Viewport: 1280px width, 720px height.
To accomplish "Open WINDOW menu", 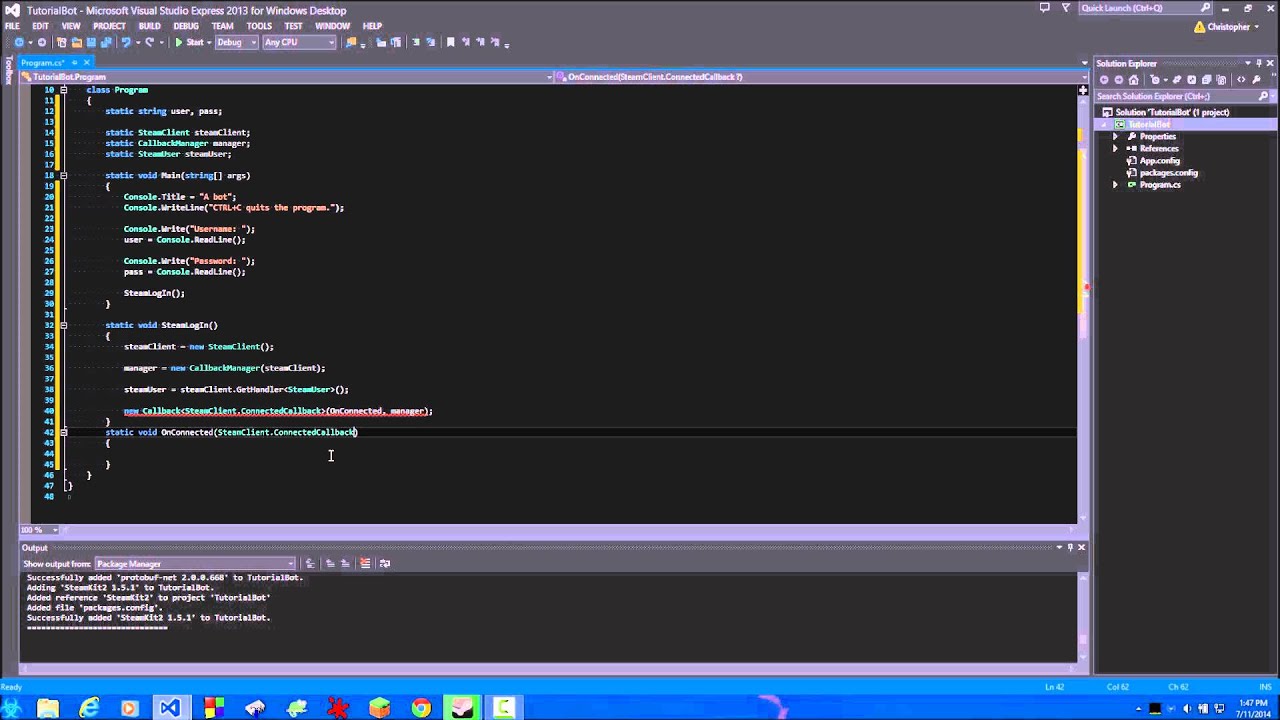I will 332,26.
